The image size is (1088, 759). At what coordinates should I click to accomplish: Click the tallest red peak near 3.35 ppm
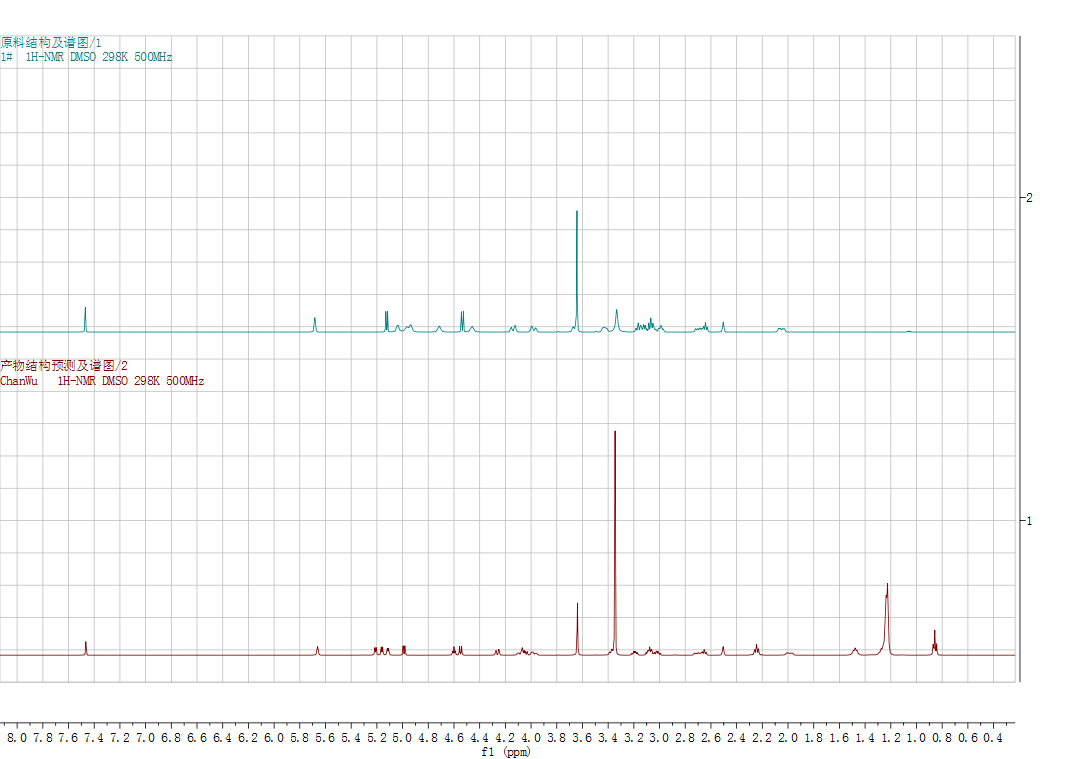(615, 543)
